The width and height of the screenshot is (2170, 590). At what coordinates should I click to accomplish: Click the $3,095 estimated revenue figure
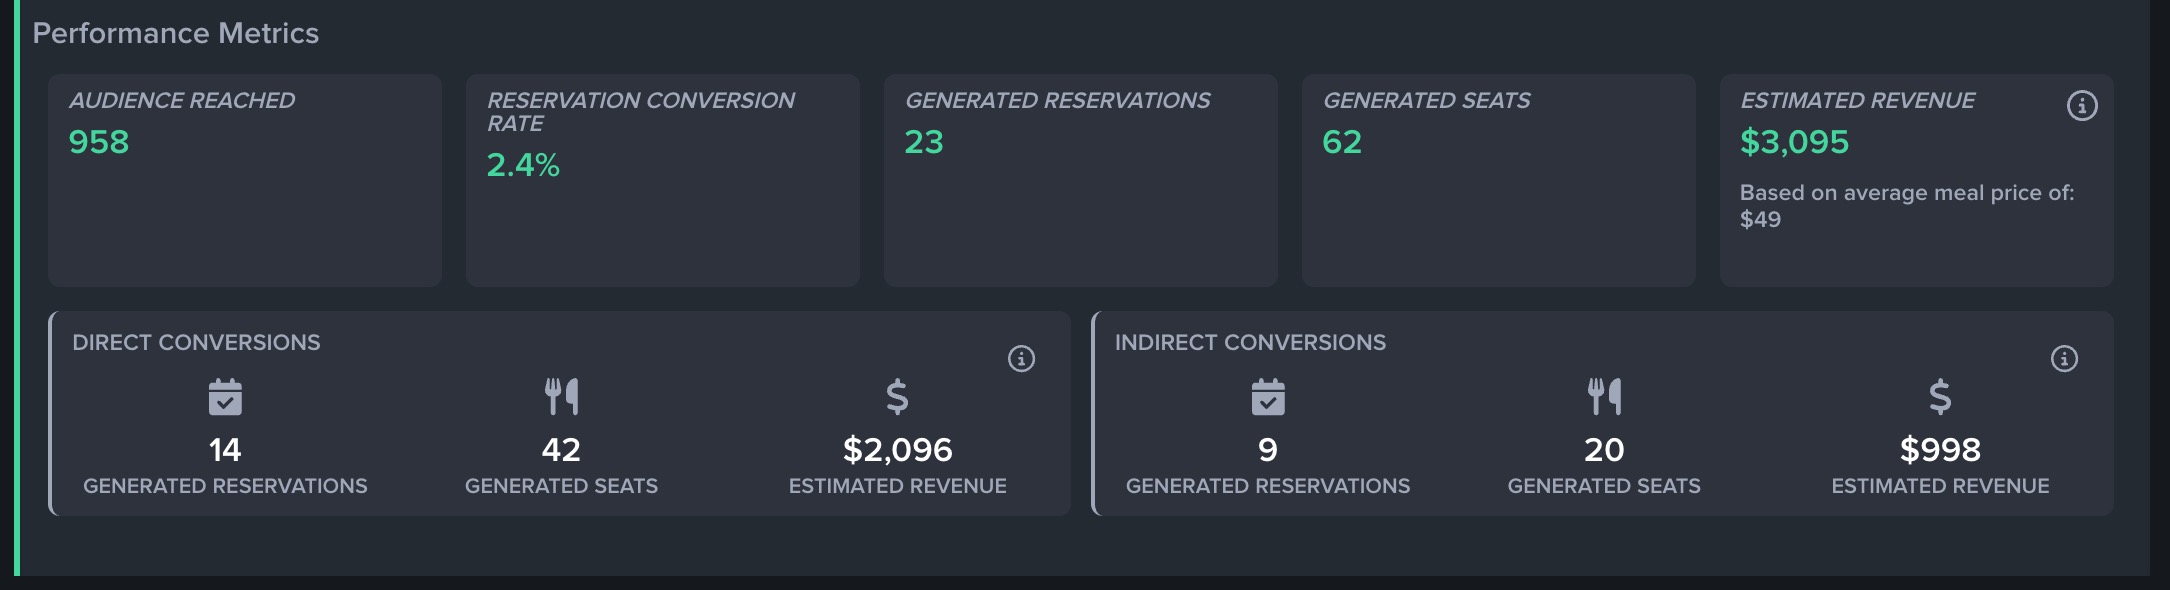coord(1794,142)
